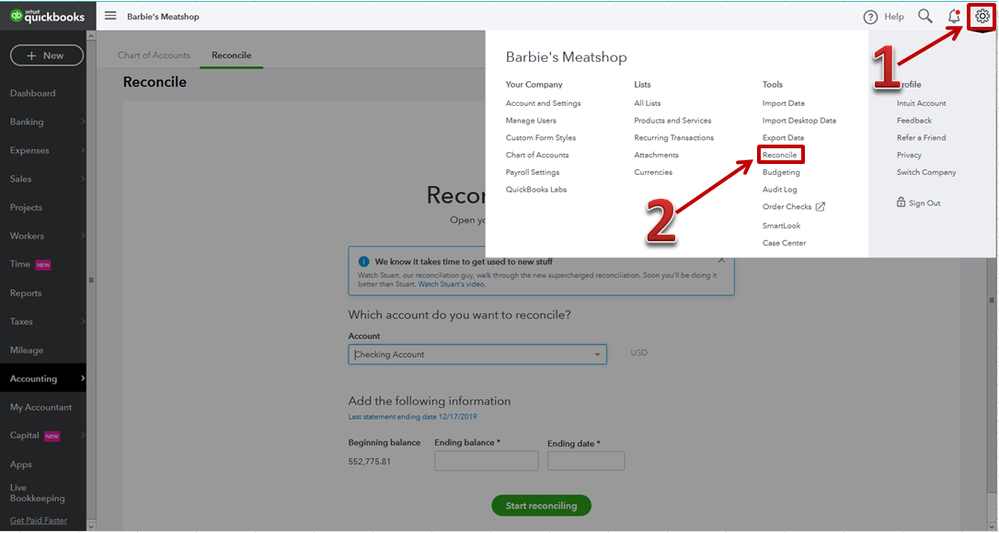Open Intuit Account profile link
The width and height of the screenshot is (999, 533).
(x=921, y=103)
